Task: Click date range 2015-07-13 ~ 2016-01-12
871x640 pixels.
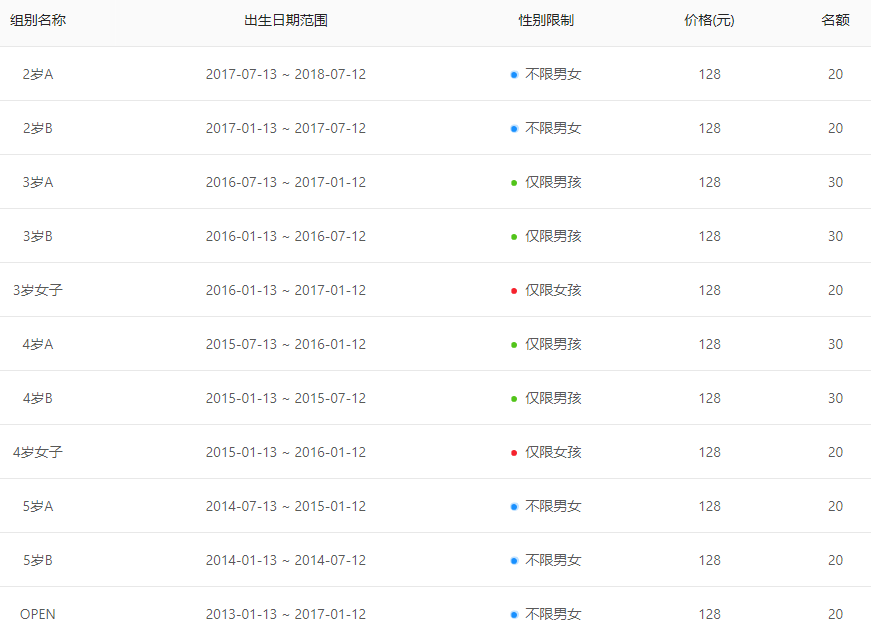Action: point(286,344)
